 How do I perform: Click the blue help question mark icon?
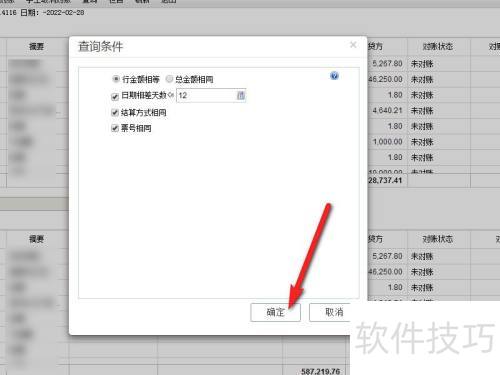[x=334, y=76]
